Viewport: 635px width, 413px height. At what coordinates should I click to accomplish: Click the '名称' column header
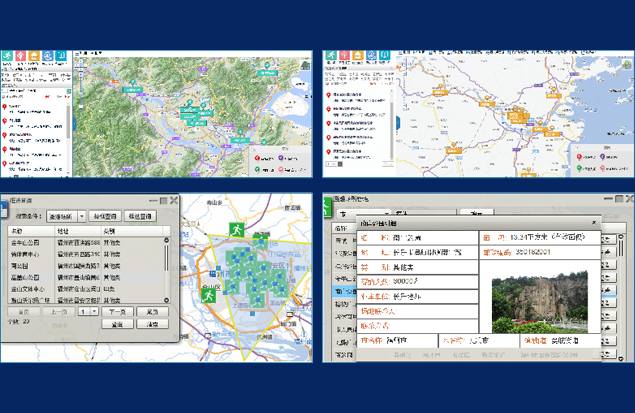tap(32, 231)
